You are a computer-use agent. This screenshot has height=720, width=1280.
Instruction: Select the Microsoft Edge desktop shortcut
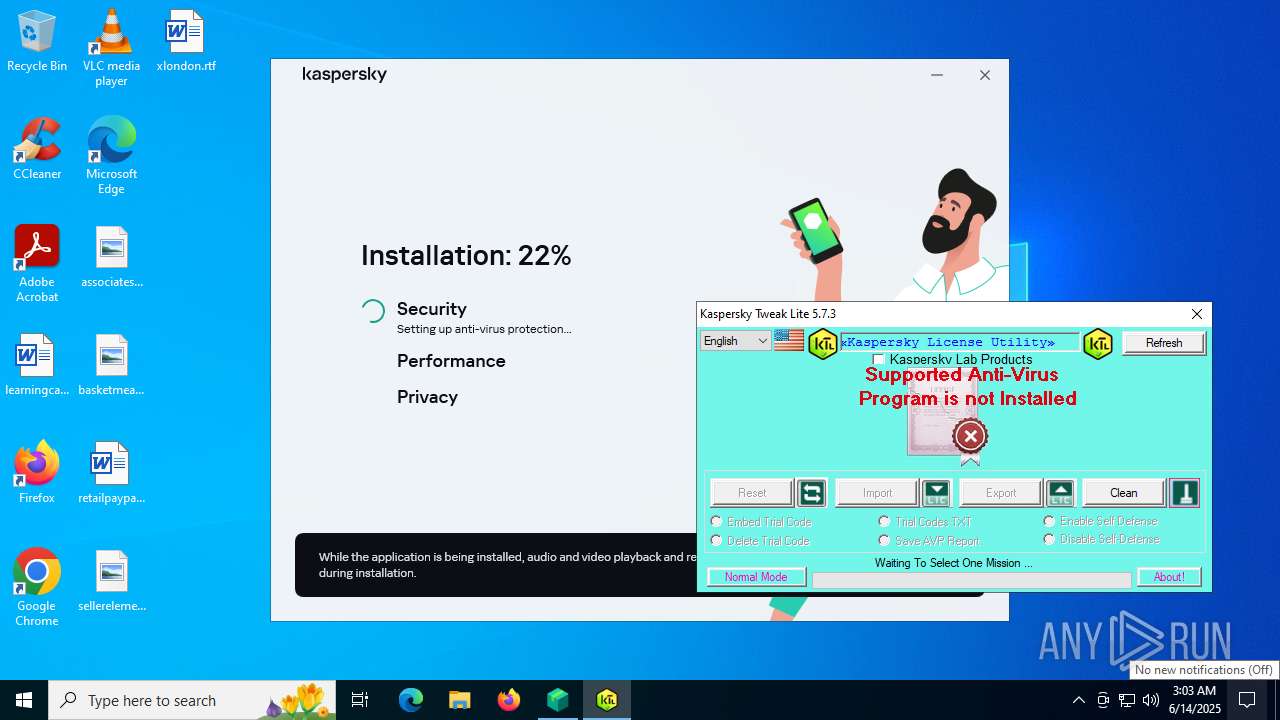point(111,156)
